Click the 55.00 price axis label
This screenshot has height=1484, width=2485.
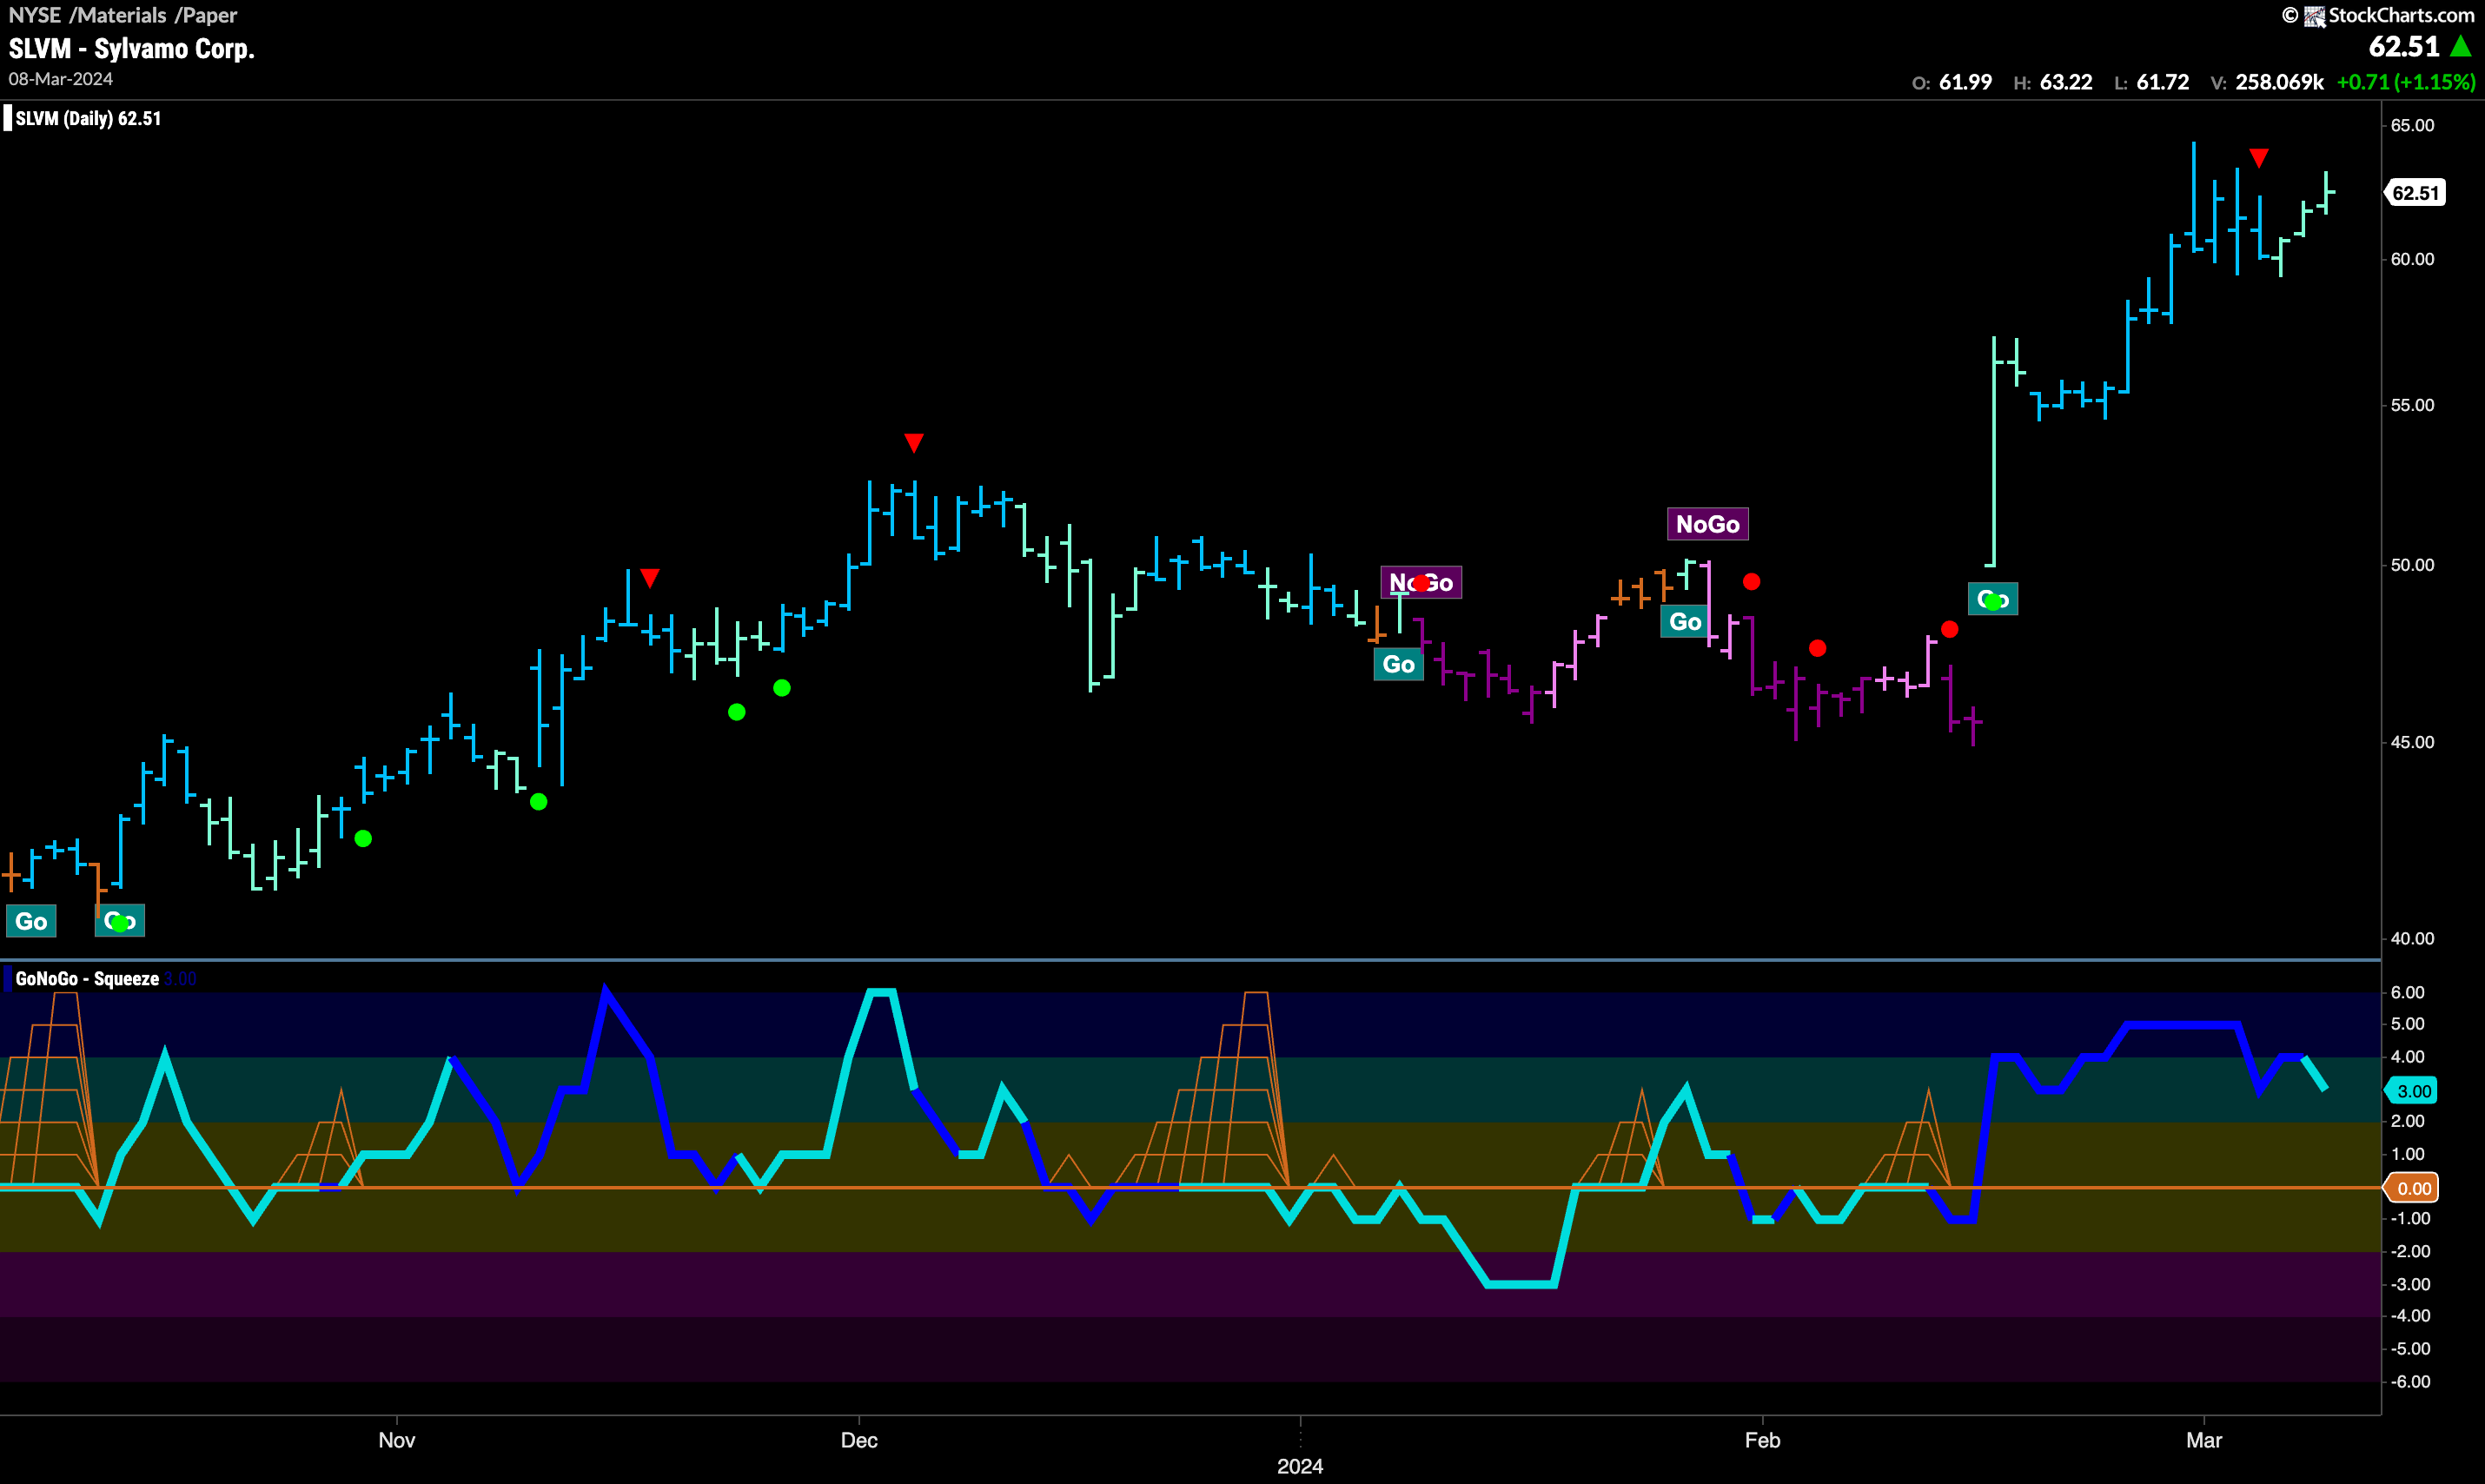2412,405
